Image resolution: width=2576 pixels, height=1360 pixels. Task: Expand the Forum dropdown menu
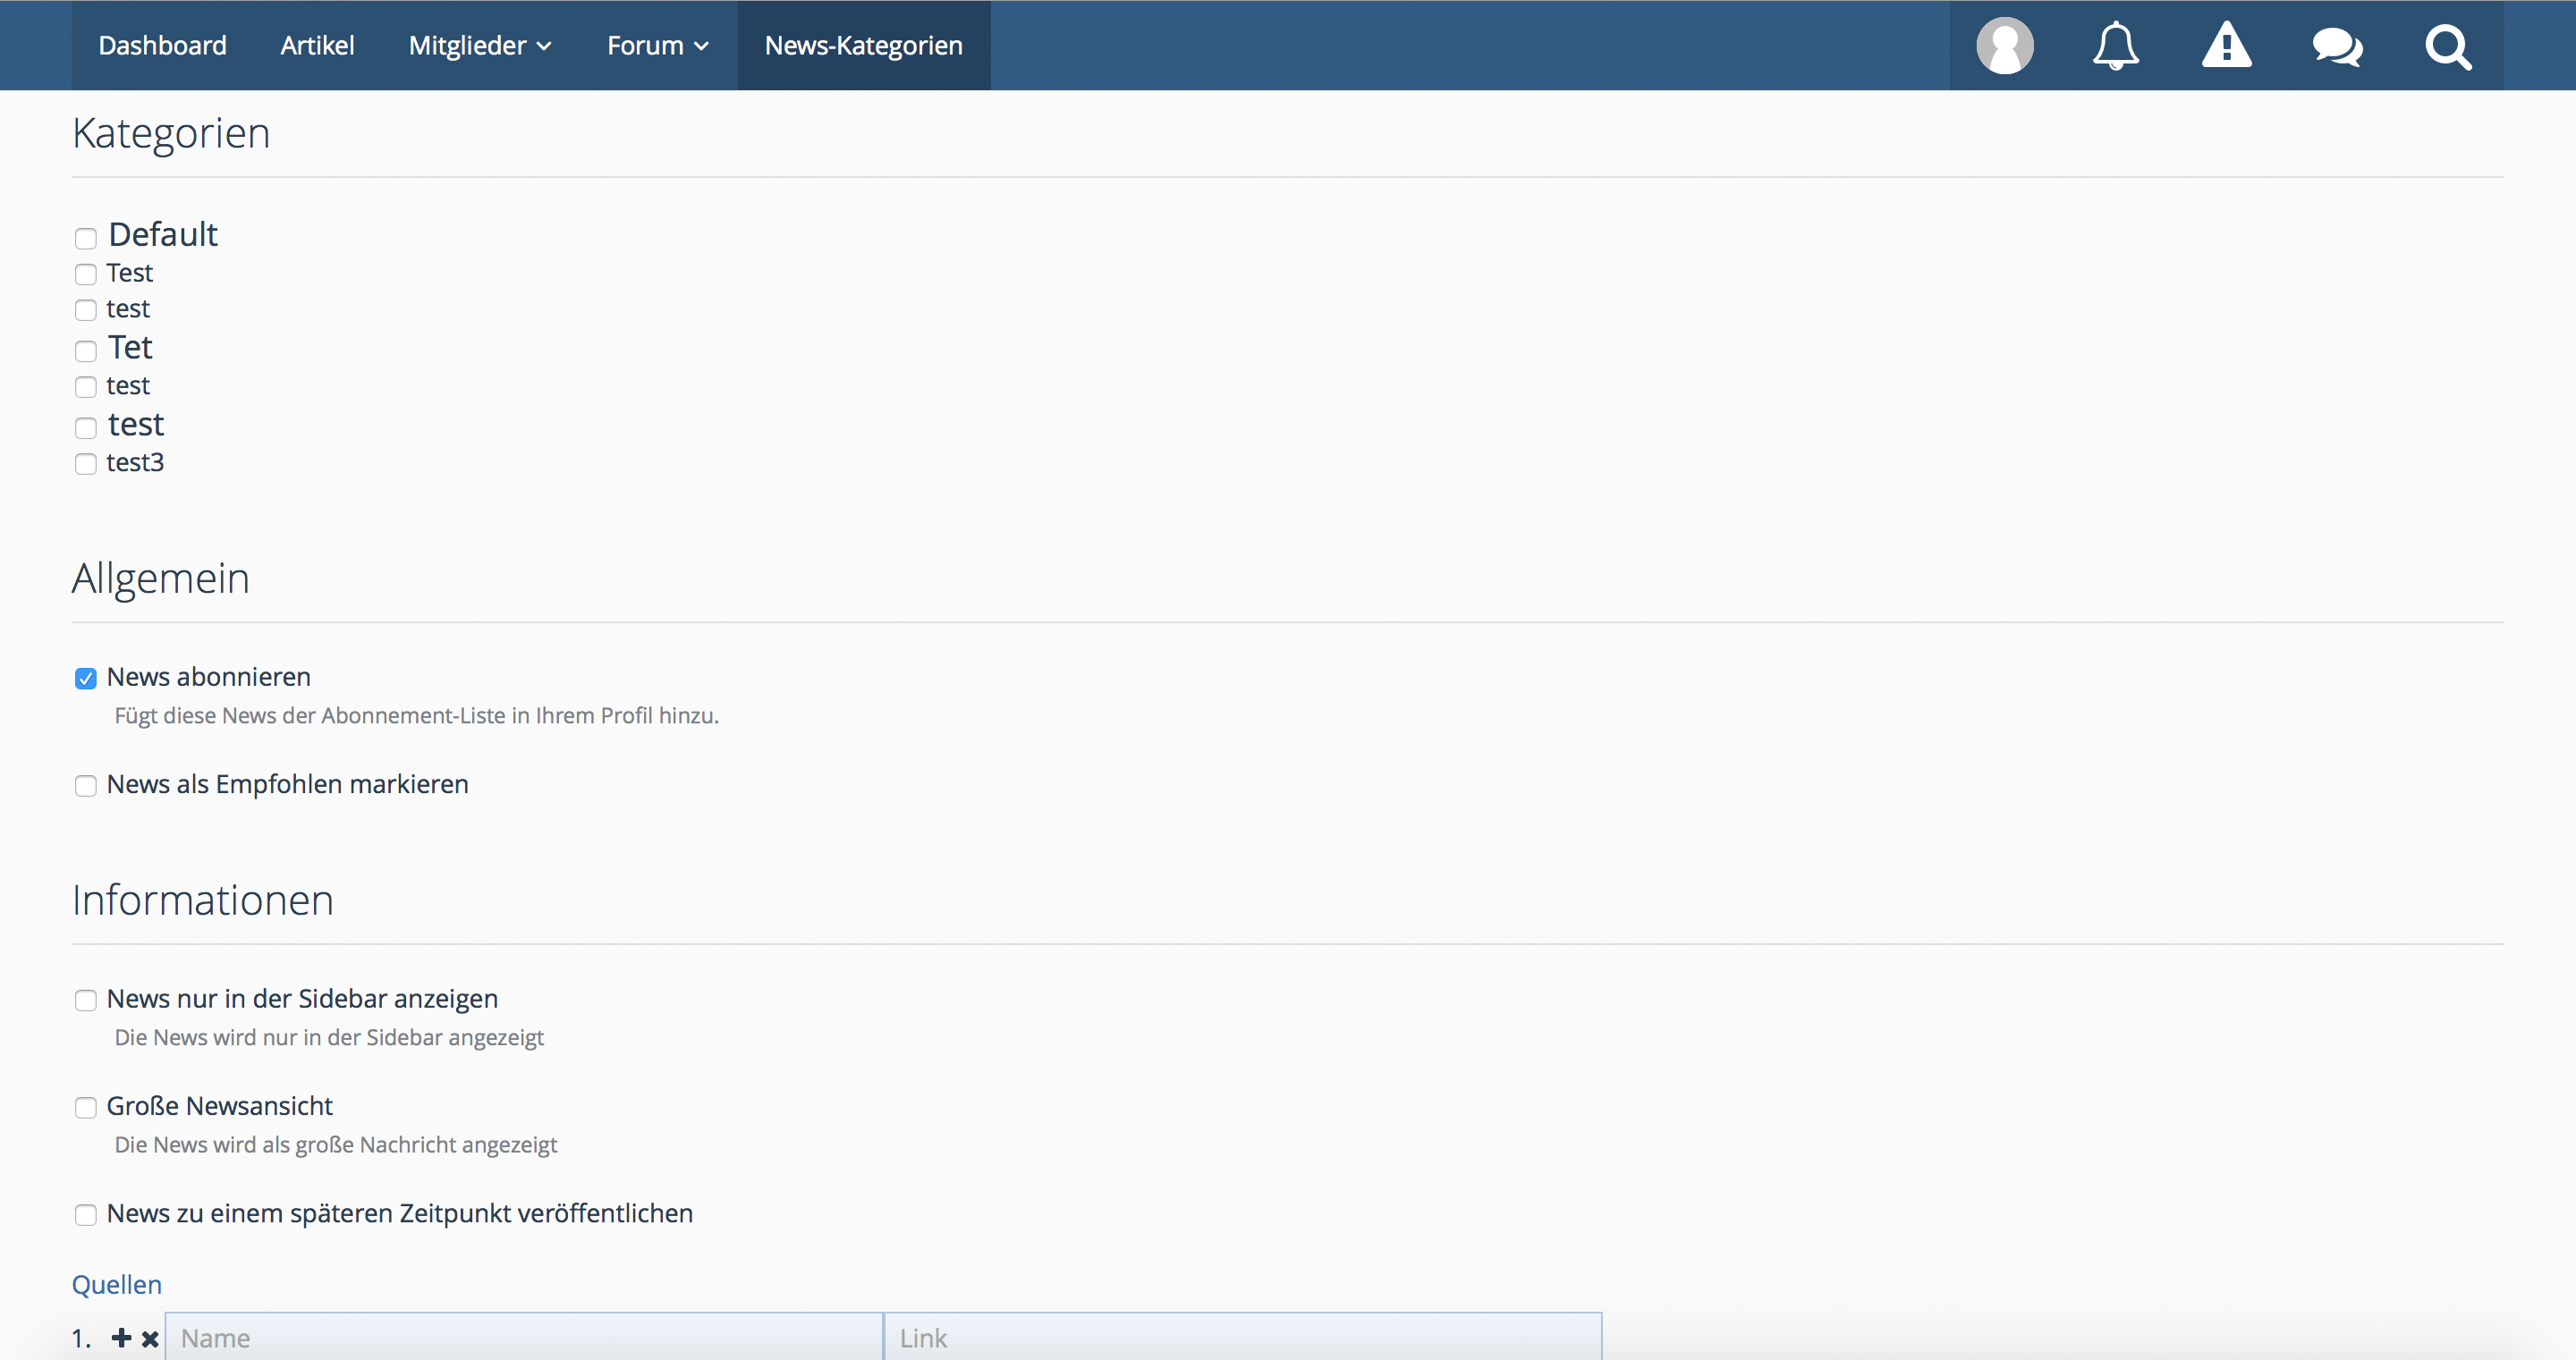[658, 46]
